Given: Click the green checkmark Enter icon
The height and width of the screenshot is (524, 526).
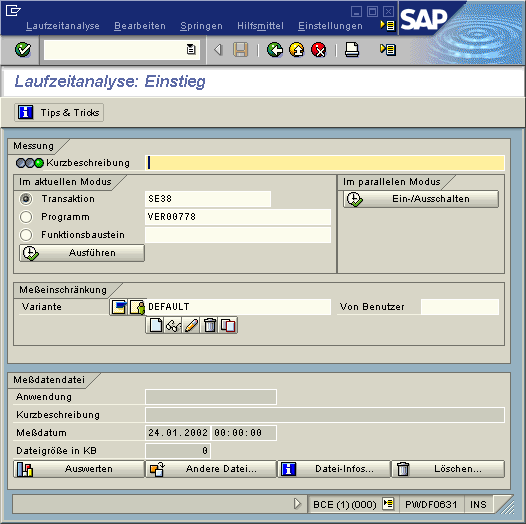Looking at the screenshot, I should (x=23, y=50).
